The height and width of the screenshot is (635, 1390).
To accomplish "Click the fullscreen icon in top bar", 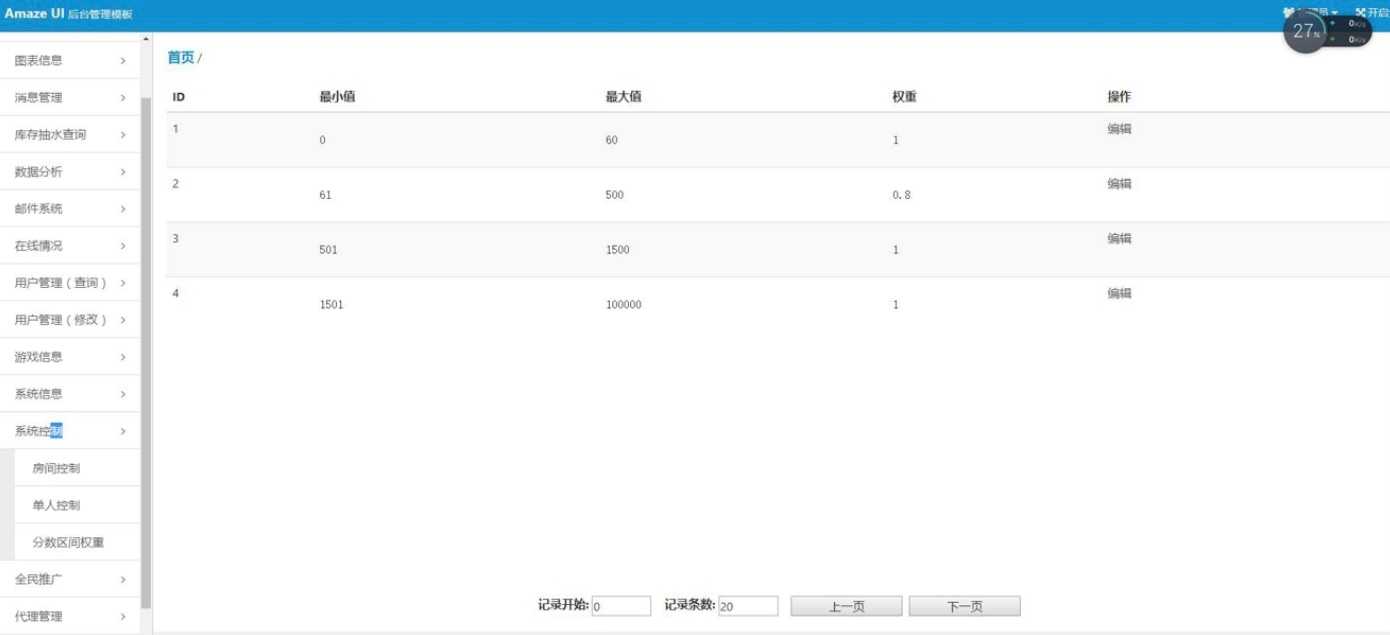I will [x=1360, y=12].
